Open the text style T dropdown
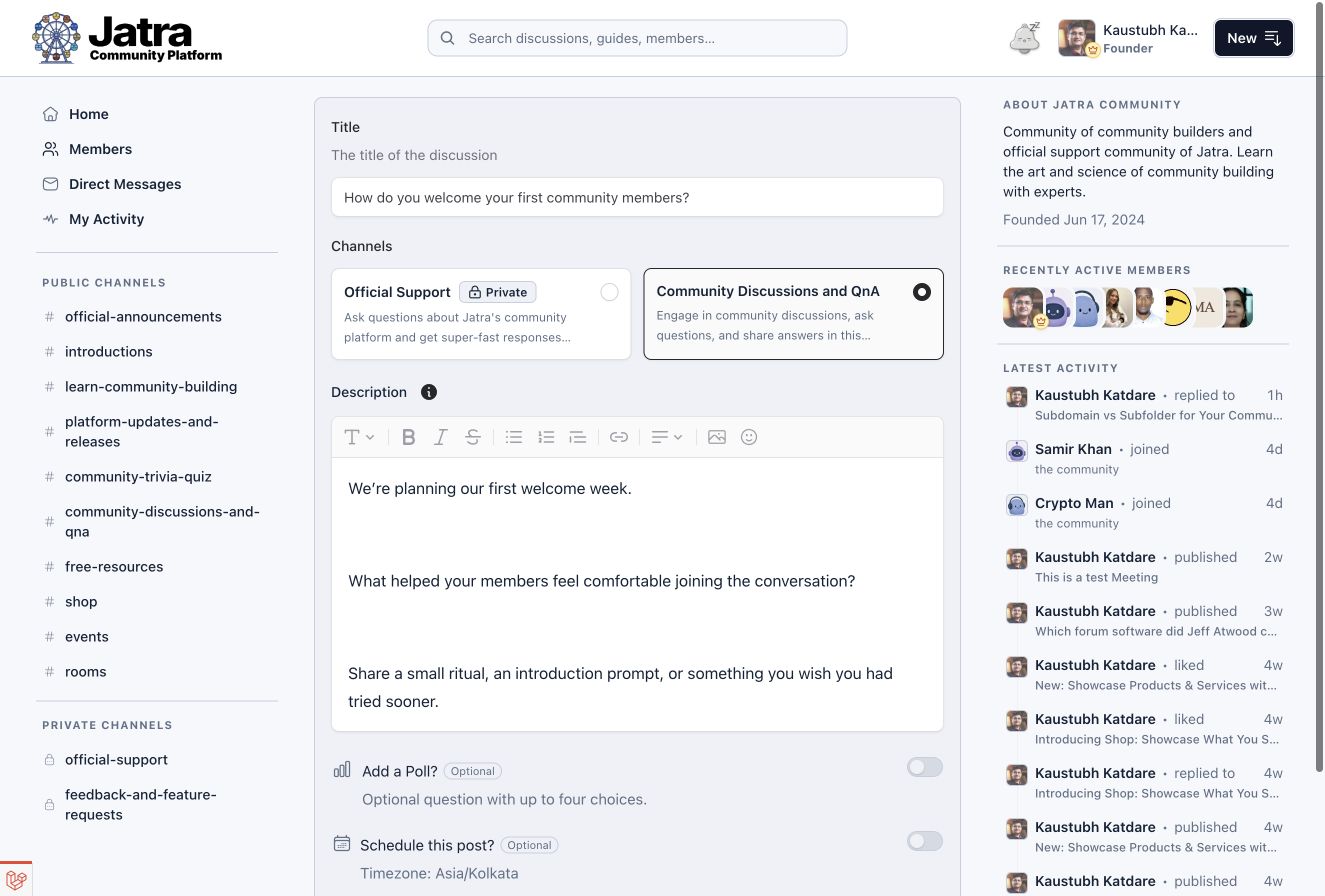 tap(360, 437)
